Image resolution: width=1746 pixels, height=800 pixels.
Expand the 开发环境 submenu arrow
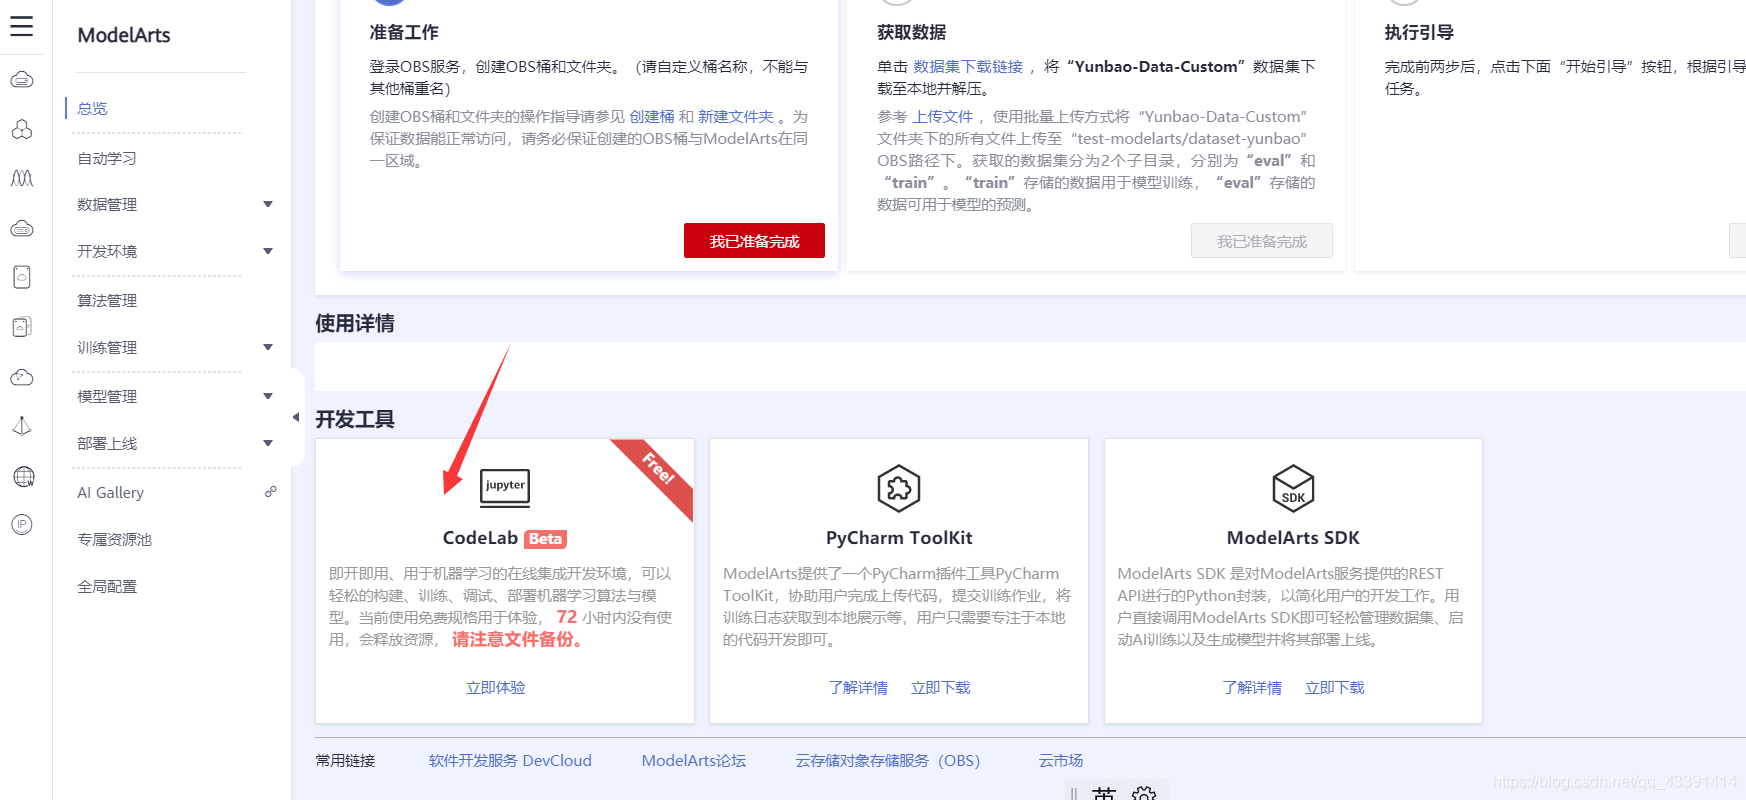[x=268, y=251]
